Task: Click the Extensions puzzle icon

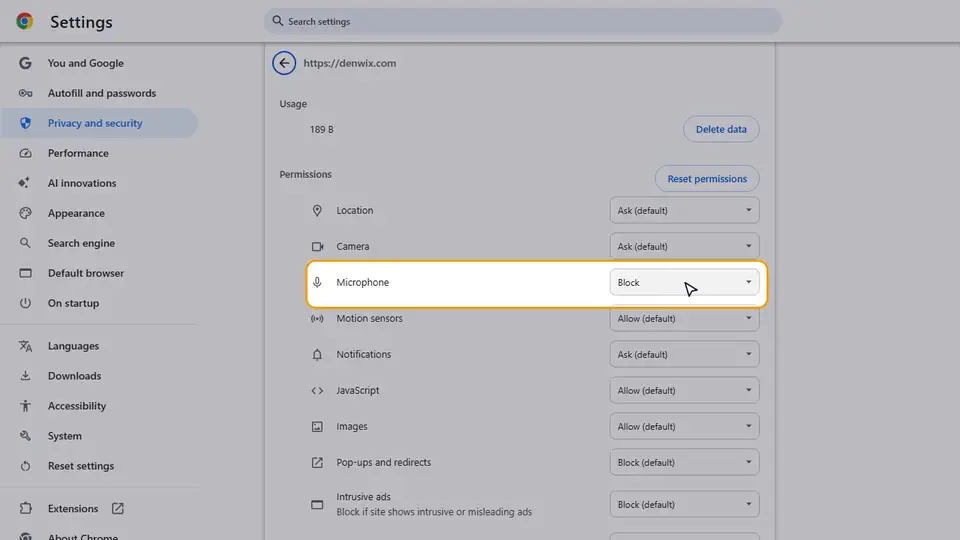Action: [25, 508]
